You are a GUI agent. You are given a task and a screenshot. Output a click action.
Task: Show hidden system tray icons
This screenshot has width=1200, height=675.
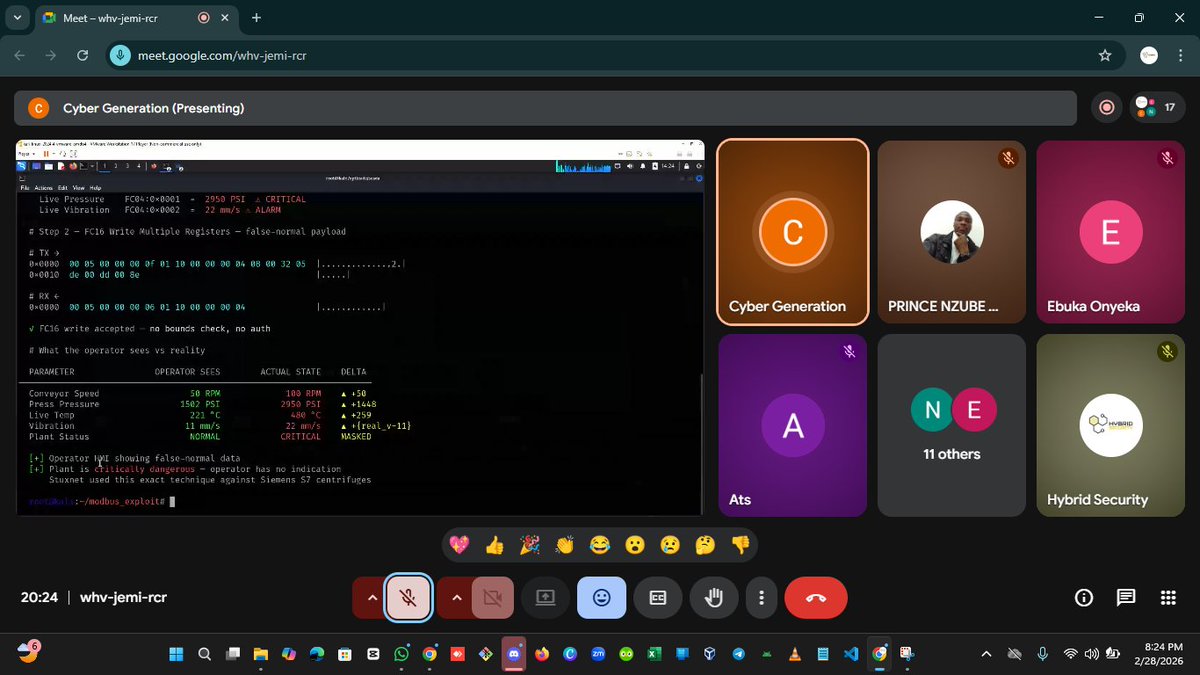(986, 654)
